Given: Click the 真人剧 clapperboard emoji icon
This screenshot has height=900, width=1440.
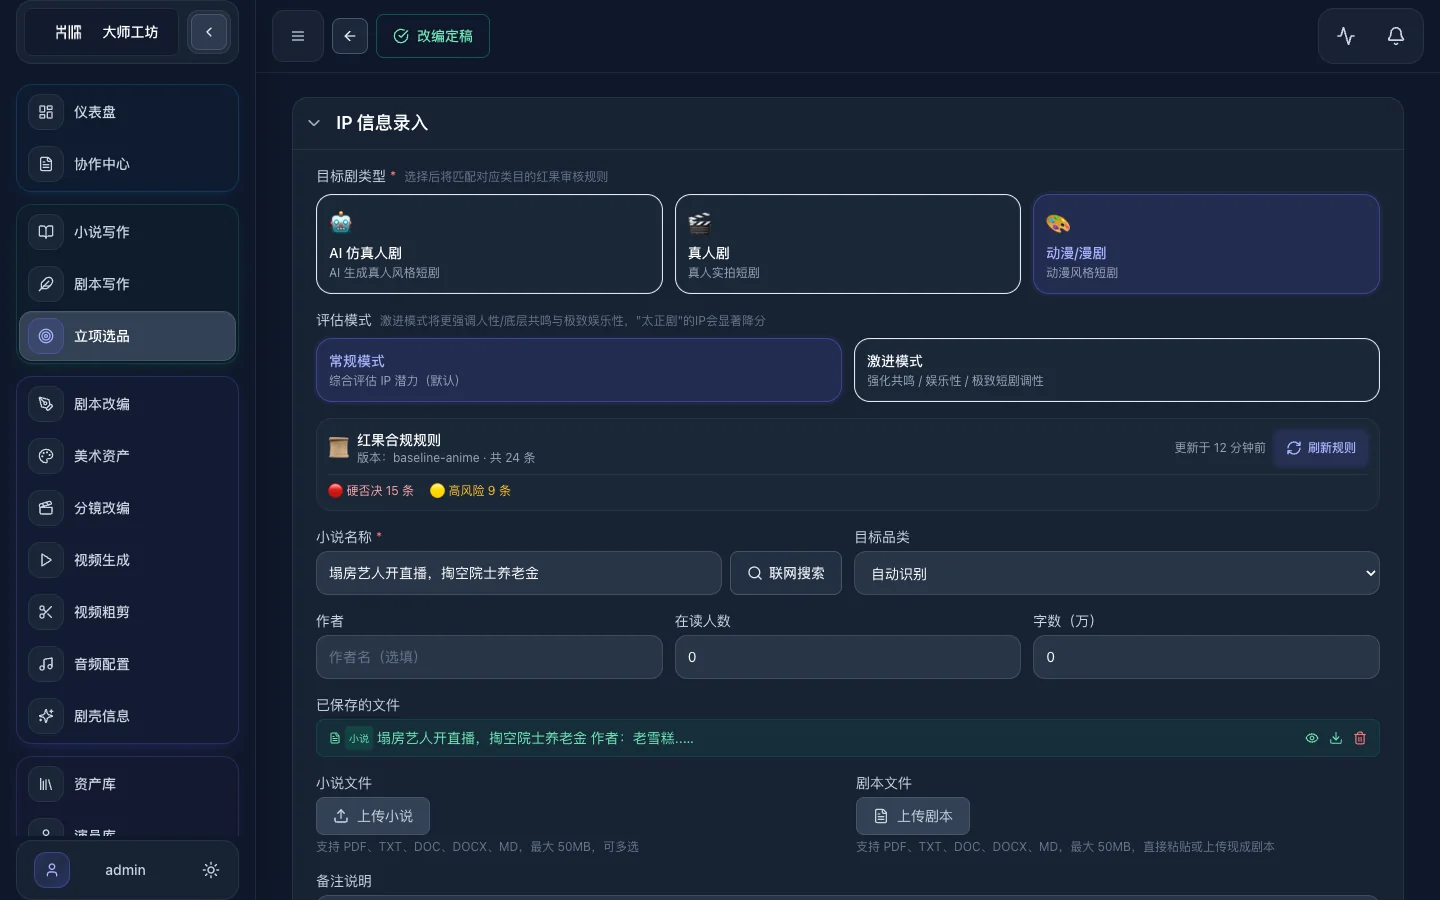Looking at the screenshot, I should (x=700, y=222).
